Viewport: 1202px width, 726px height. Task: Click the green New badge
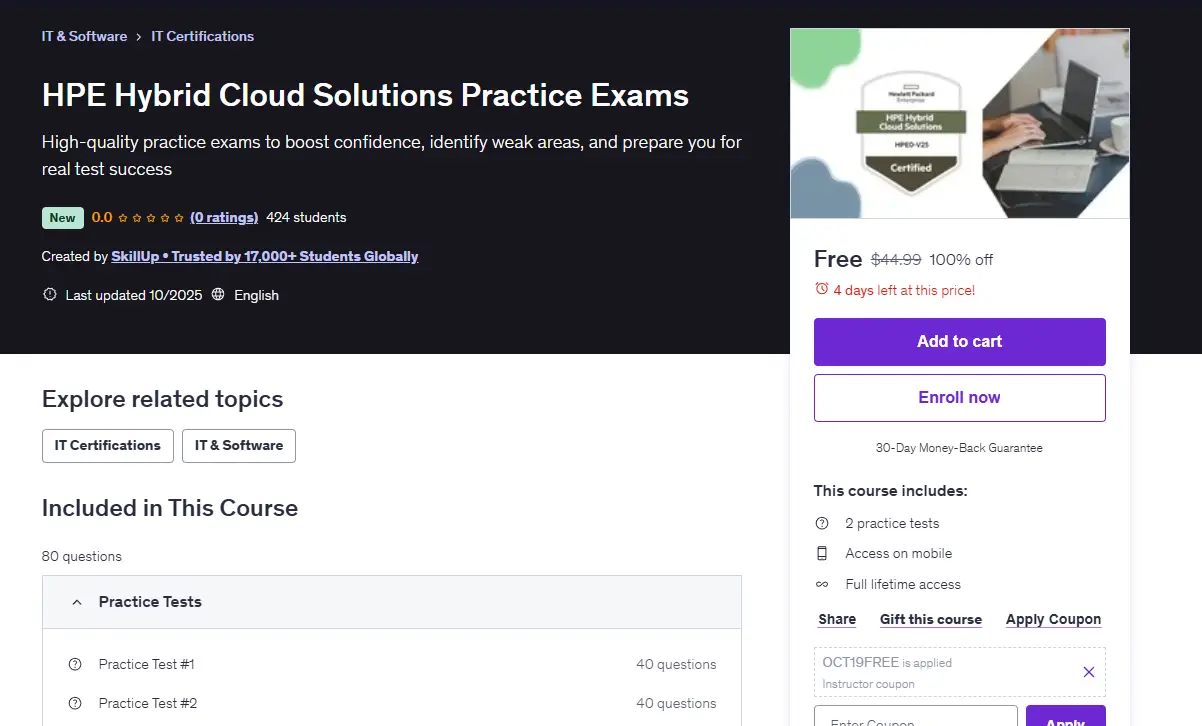62,217
